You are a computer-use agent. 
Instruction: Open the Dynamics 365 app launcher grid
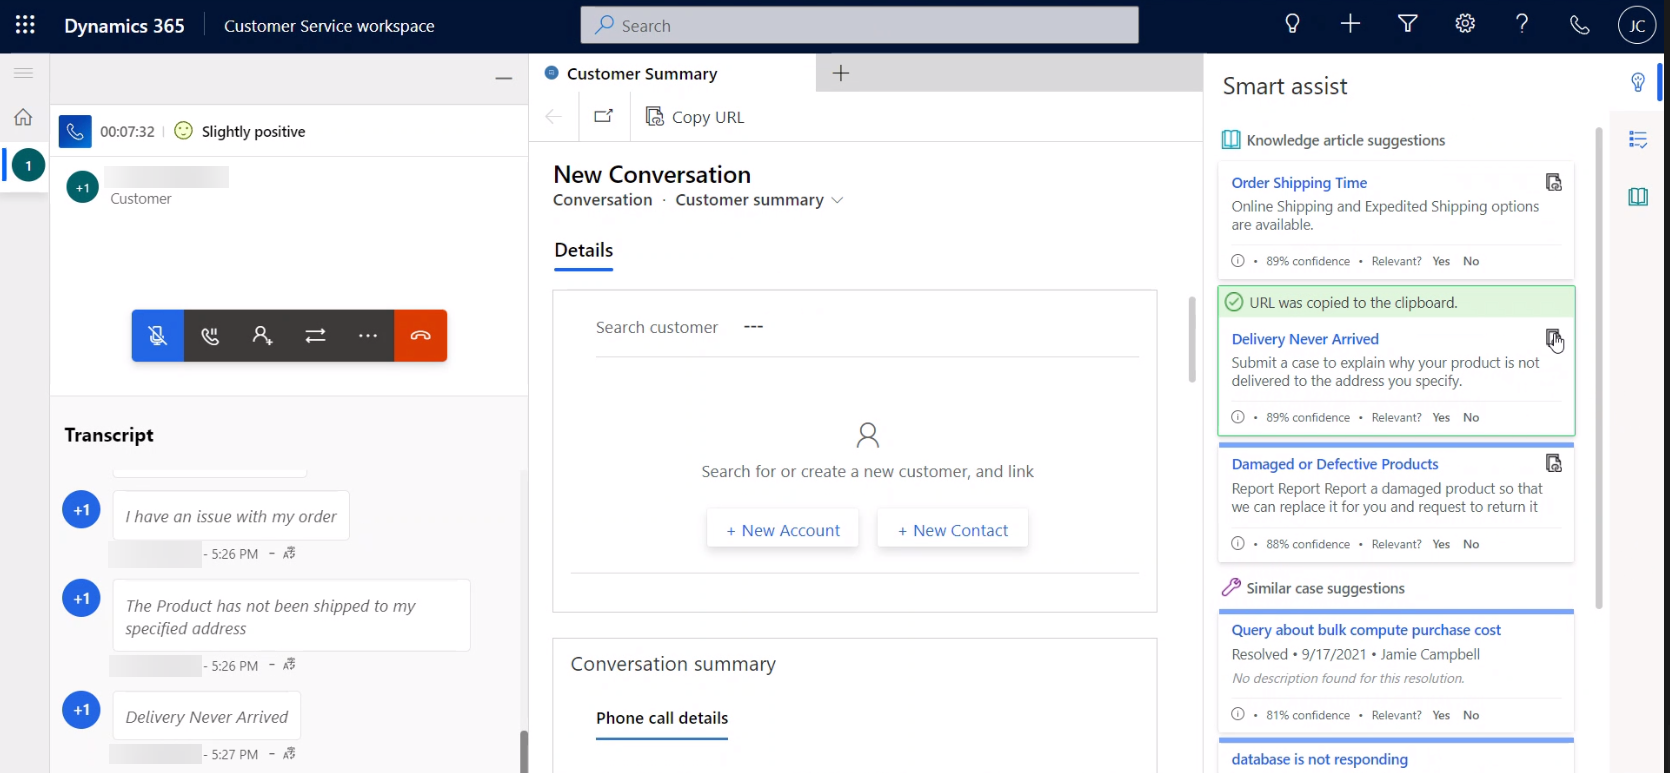pos(25,25)
